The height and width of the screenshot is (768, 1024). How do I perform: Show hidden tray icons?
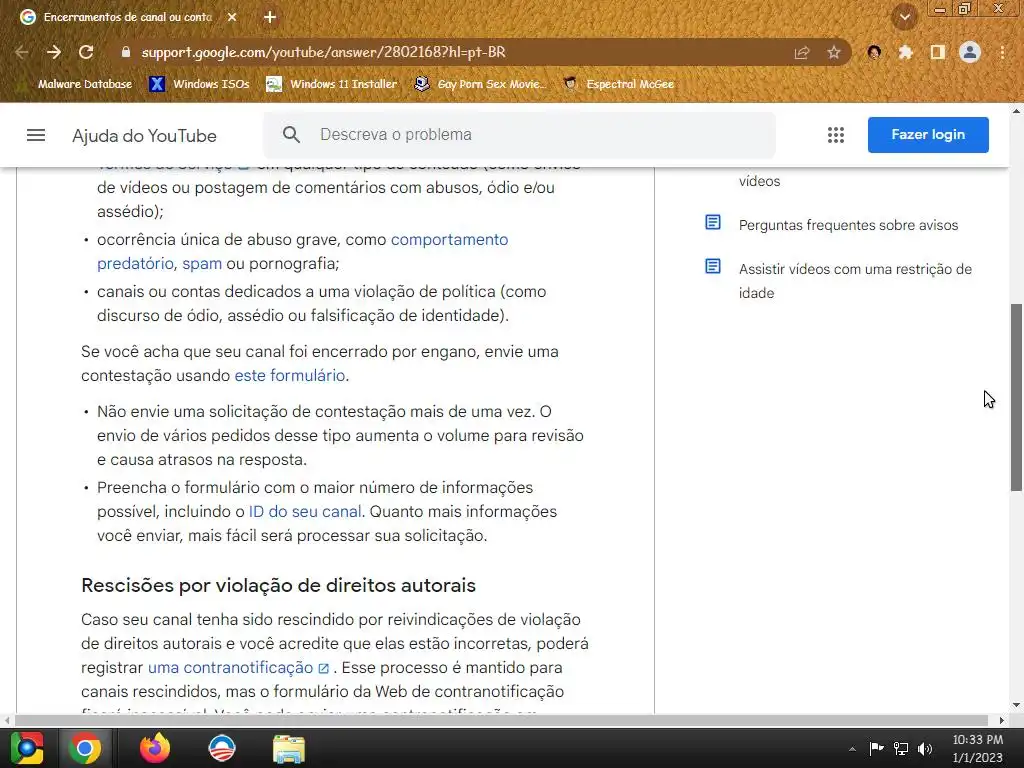point(852,749)
